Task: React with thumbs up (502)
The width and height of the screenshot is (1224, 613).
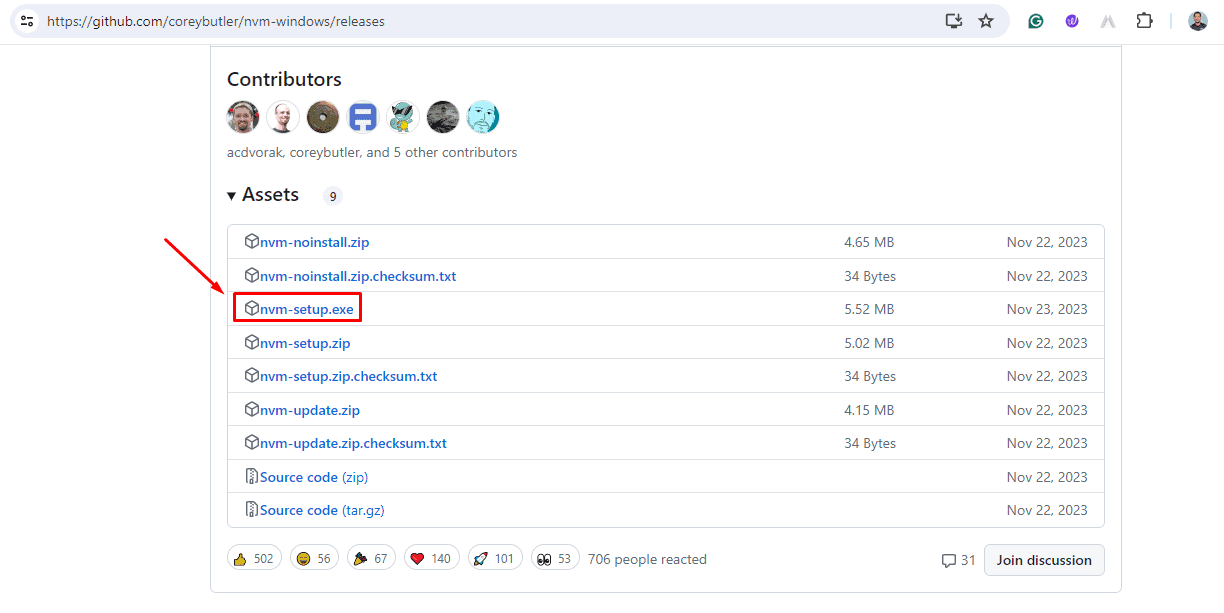Action: [x=254, y=559]
